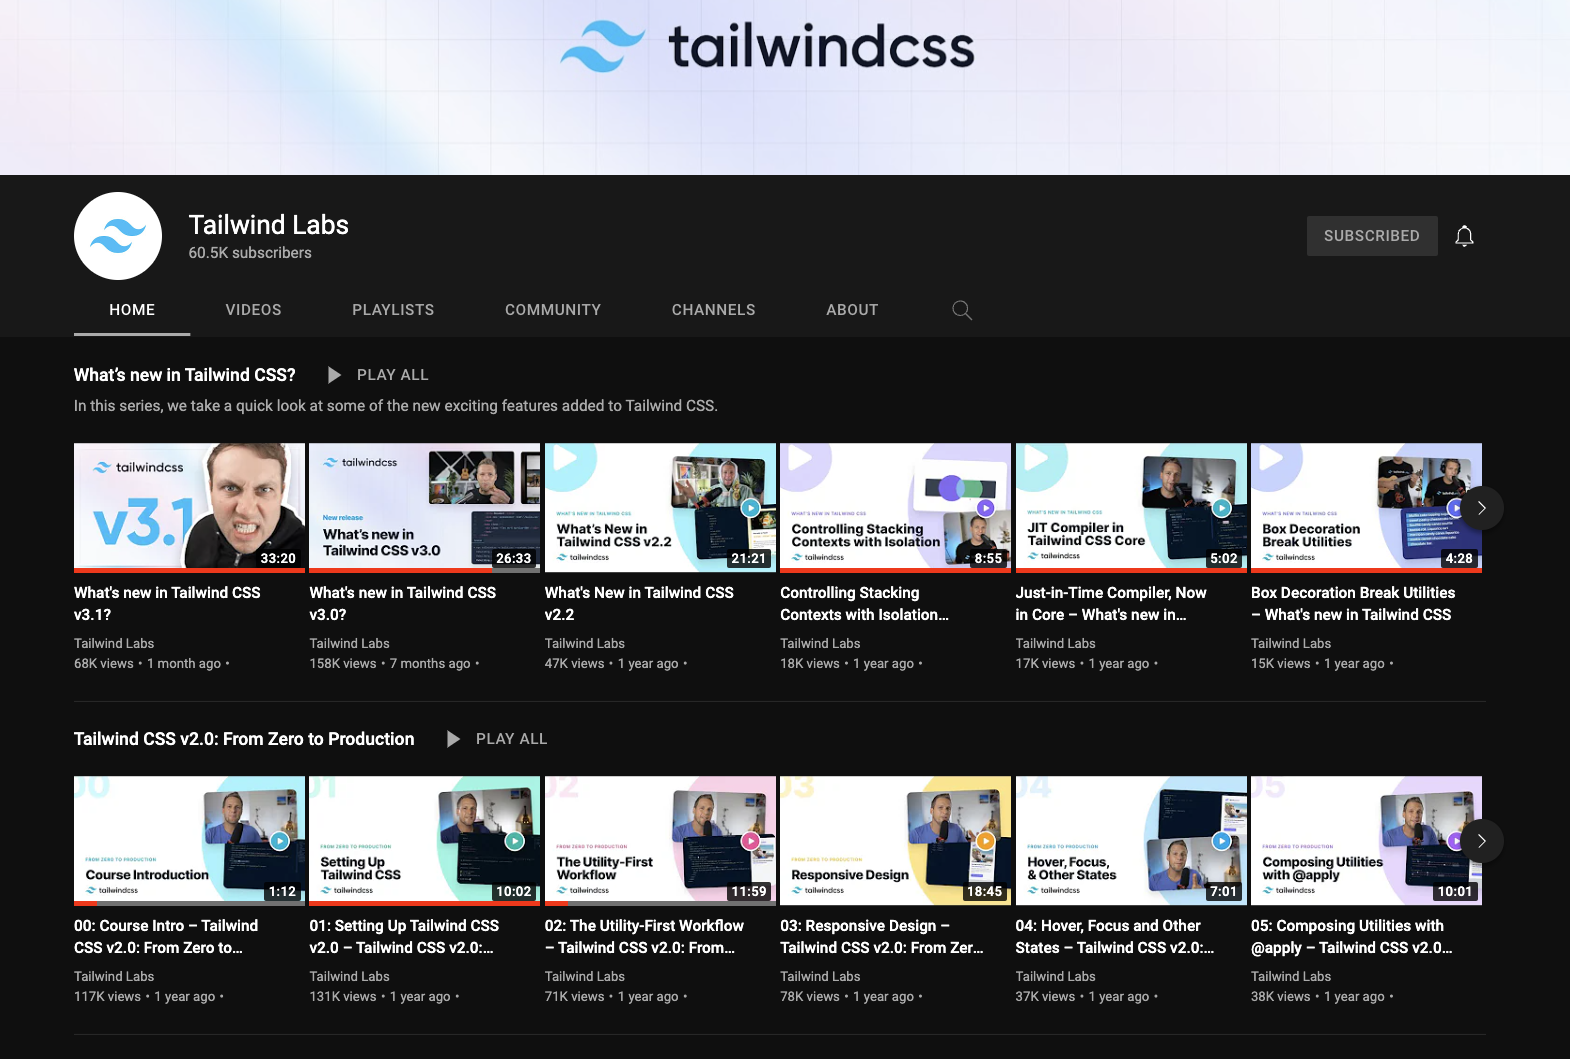Click title '00: Course Intro – Tailwind CSS v2.0'
This screenshot has height=1059, width=1570.
(166, 937)
